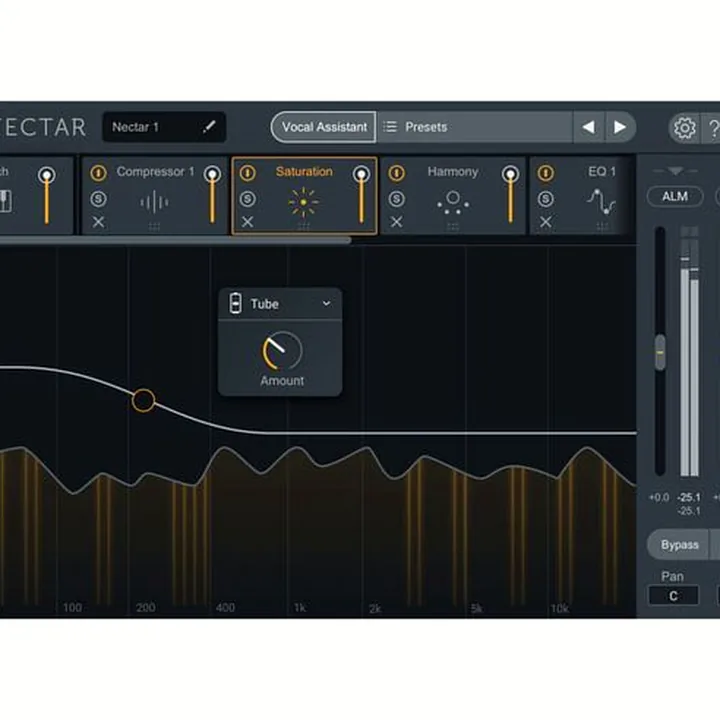Image resolution: width=720 pixels, height=720 pixels.
Task: Toggle Harmony module power
Action: (x=397, y=173)
